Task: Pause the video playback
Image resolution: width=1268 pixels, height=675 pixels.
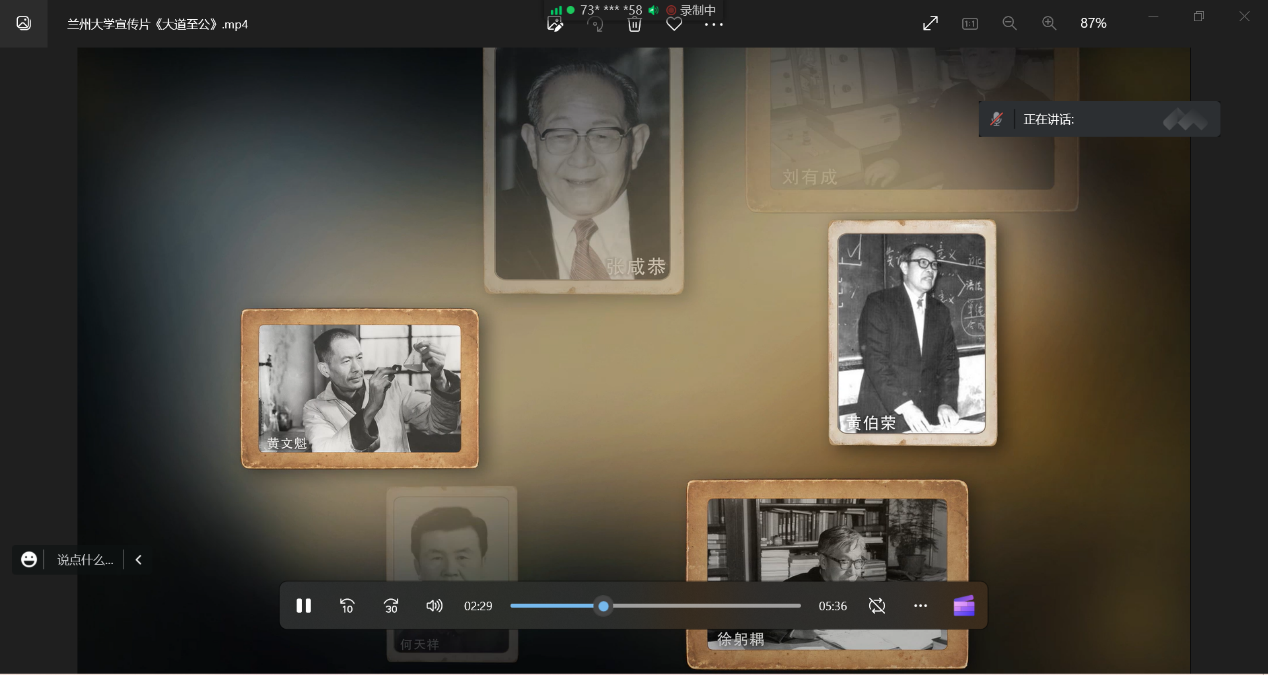Action: point(304,606)
